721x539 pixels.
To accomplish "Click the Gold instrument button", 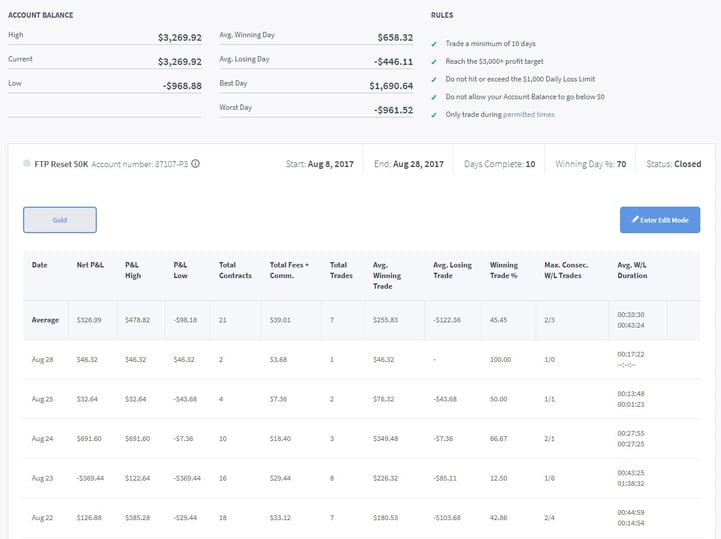I will tap(60, 220).
